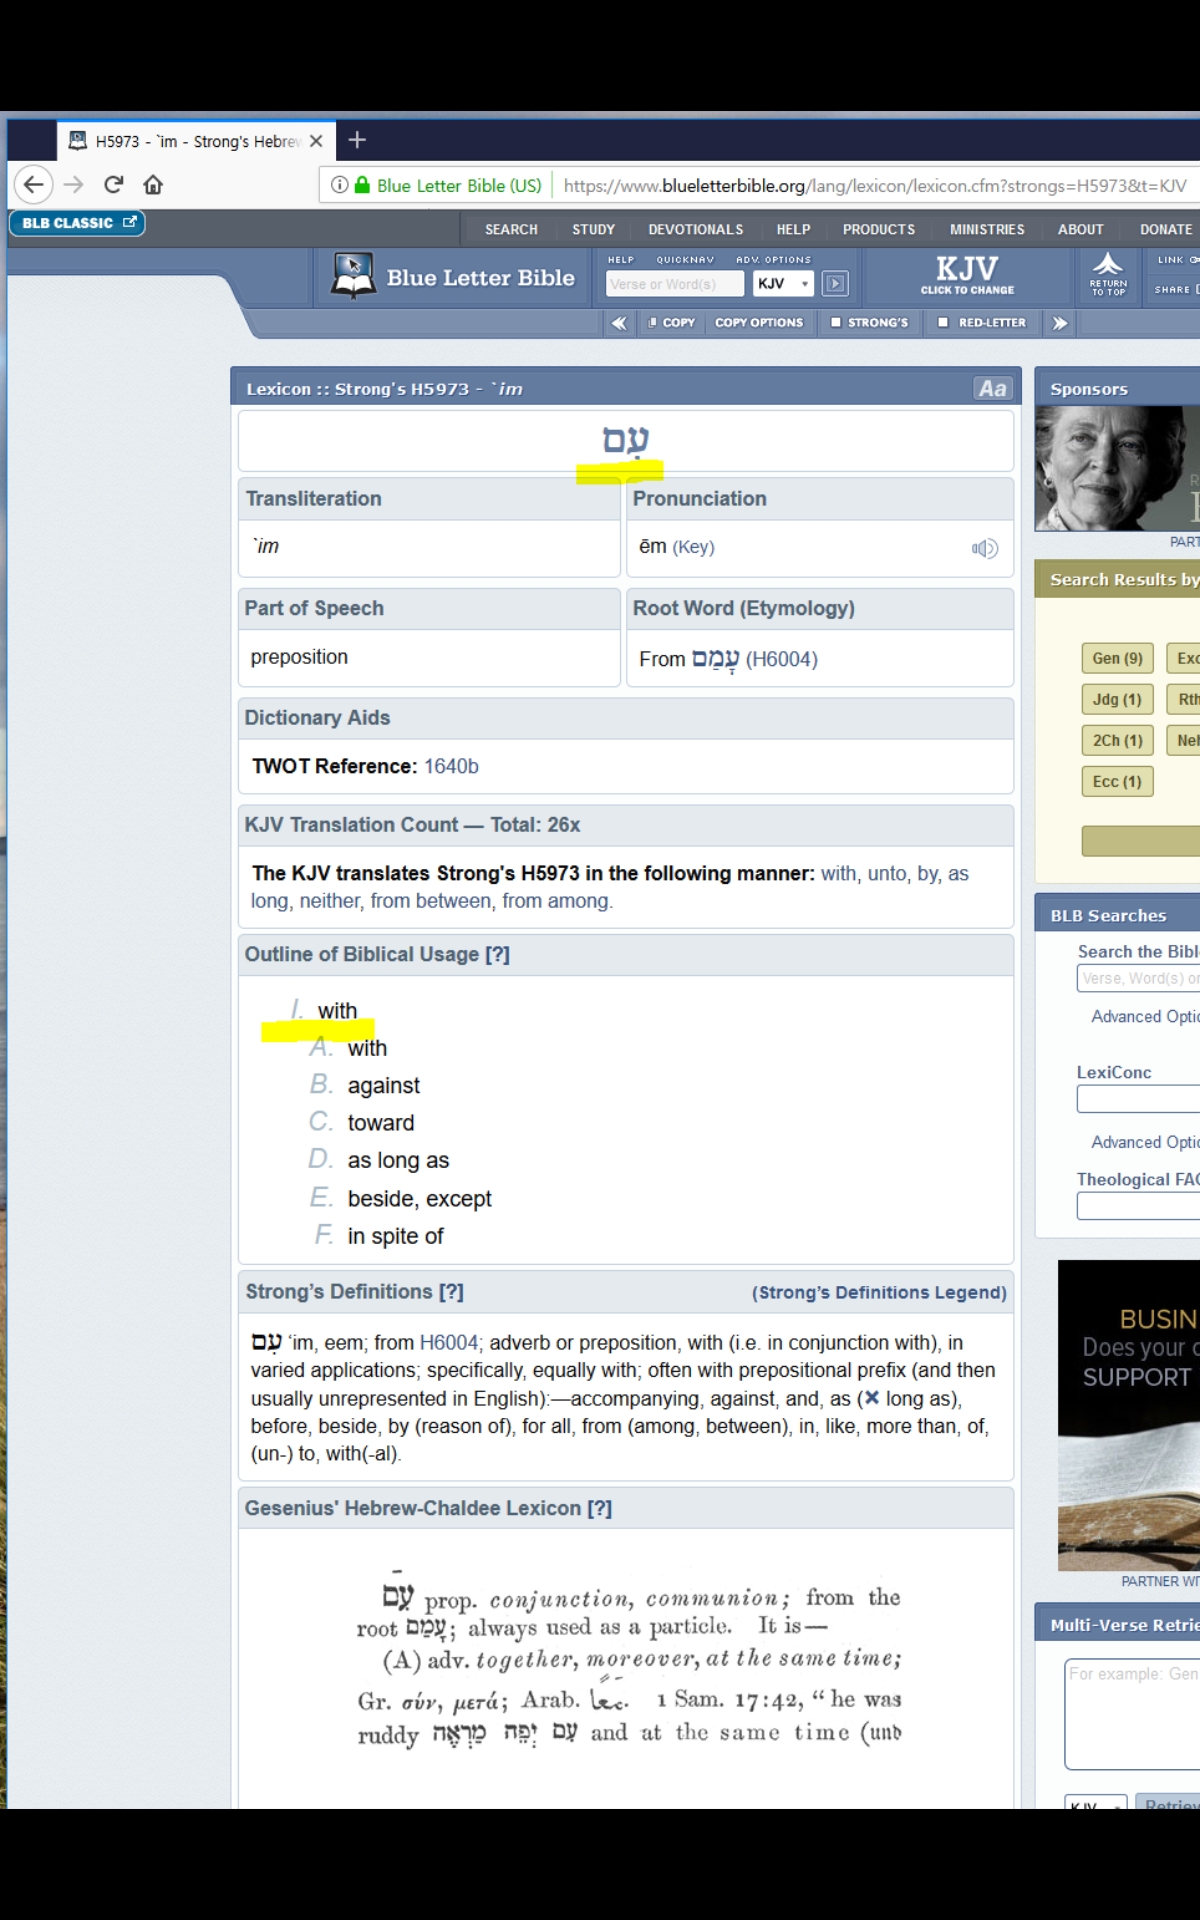
Task: Click Gen (9) search result button
Action: tap(1117, 658)
